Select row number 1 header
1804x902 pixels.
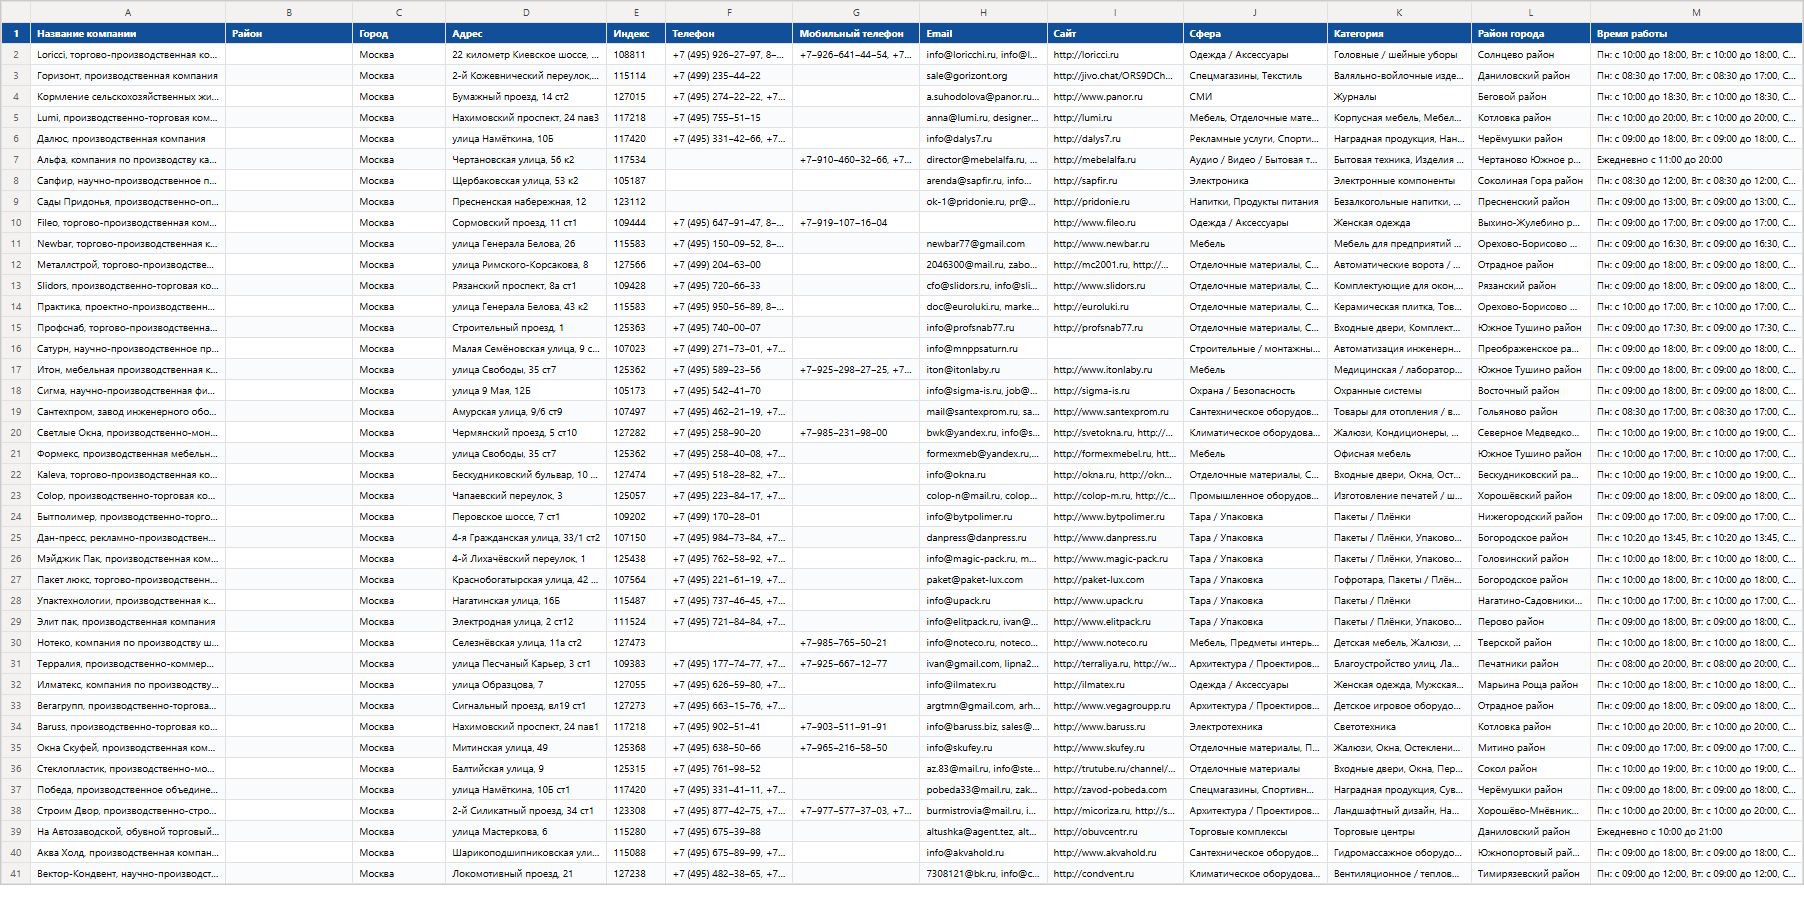[15, 33]
